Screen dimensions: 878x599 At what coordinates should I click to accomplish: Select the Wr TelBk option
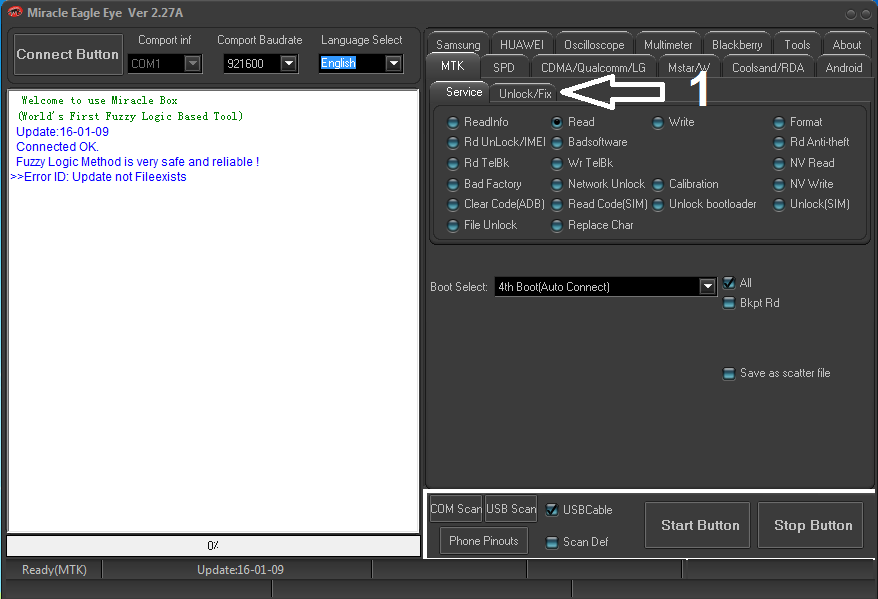(582, 163)
